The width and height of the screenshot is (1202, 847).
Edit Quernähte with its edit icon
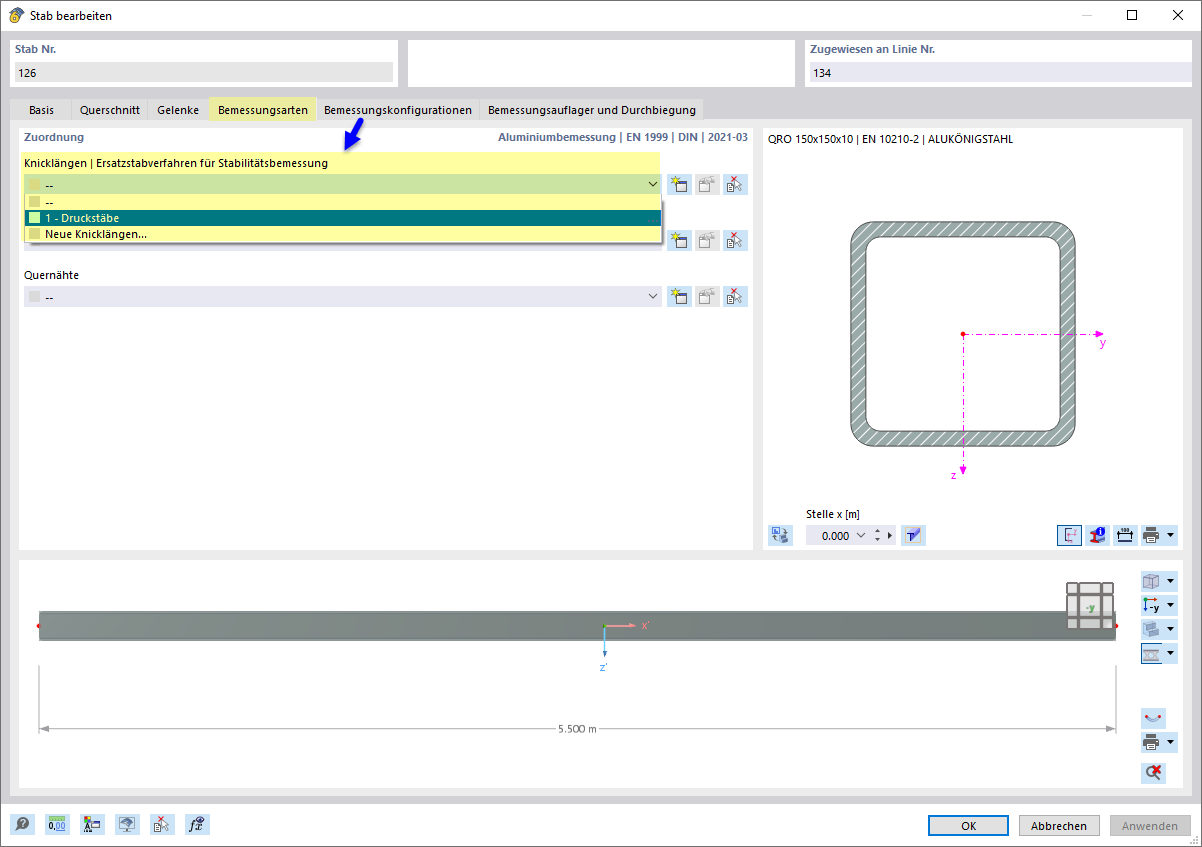point(708,296)
